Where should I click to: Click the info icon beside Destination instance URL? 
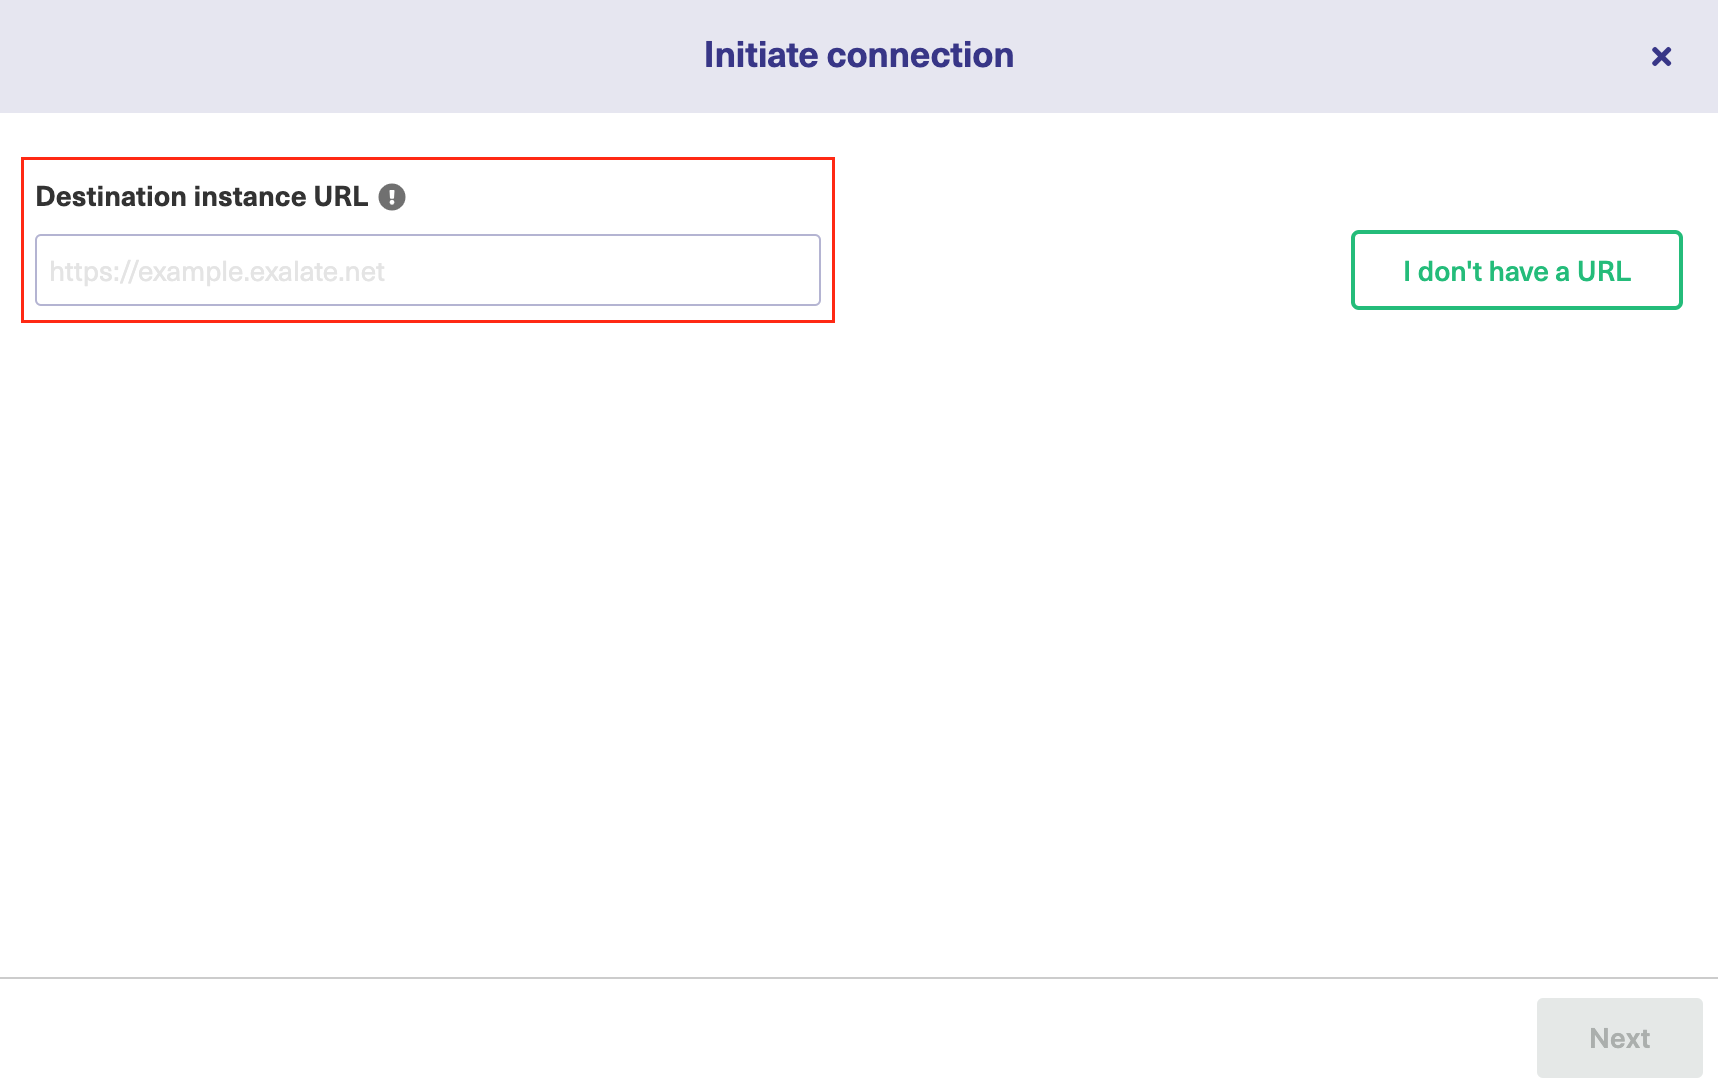point(392,197)
